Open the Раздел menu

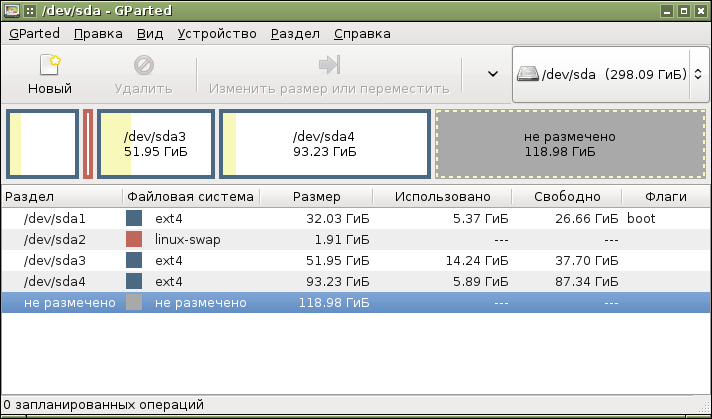tap(295, 34)
